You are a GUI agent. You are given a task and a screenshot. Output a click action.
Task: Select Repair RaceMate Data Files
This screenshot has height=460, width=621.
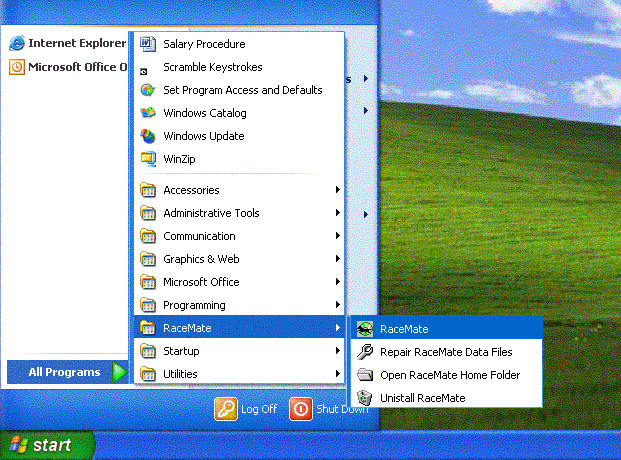point(446,352)
